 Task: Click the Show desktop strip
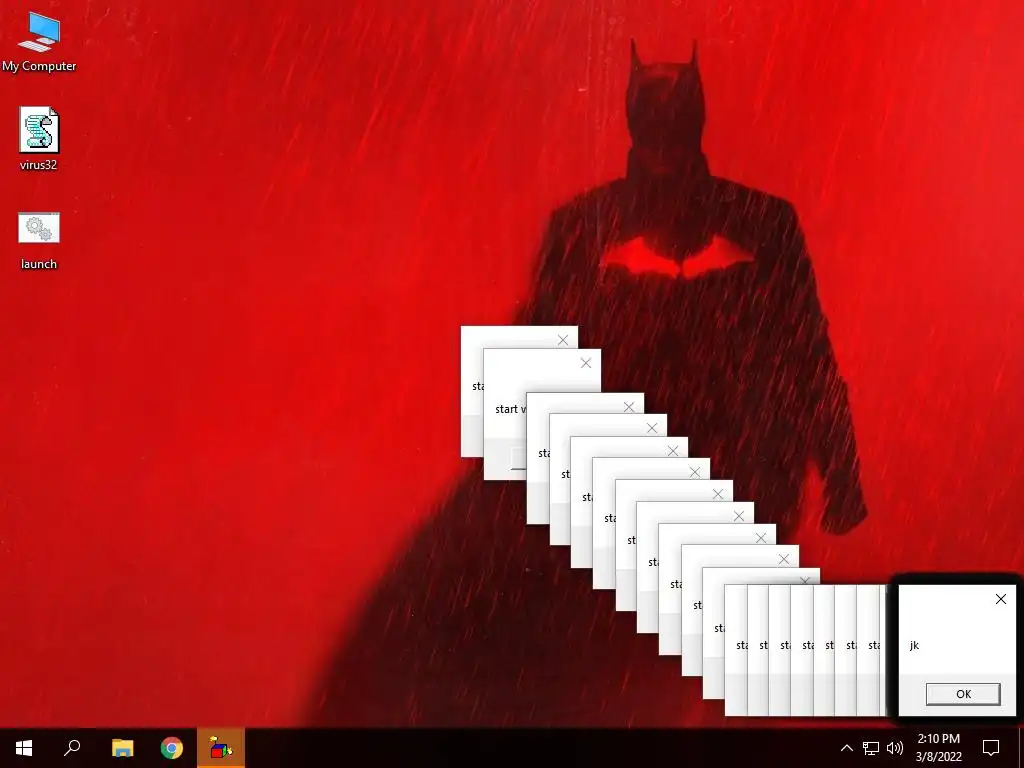pos(1021,748)
